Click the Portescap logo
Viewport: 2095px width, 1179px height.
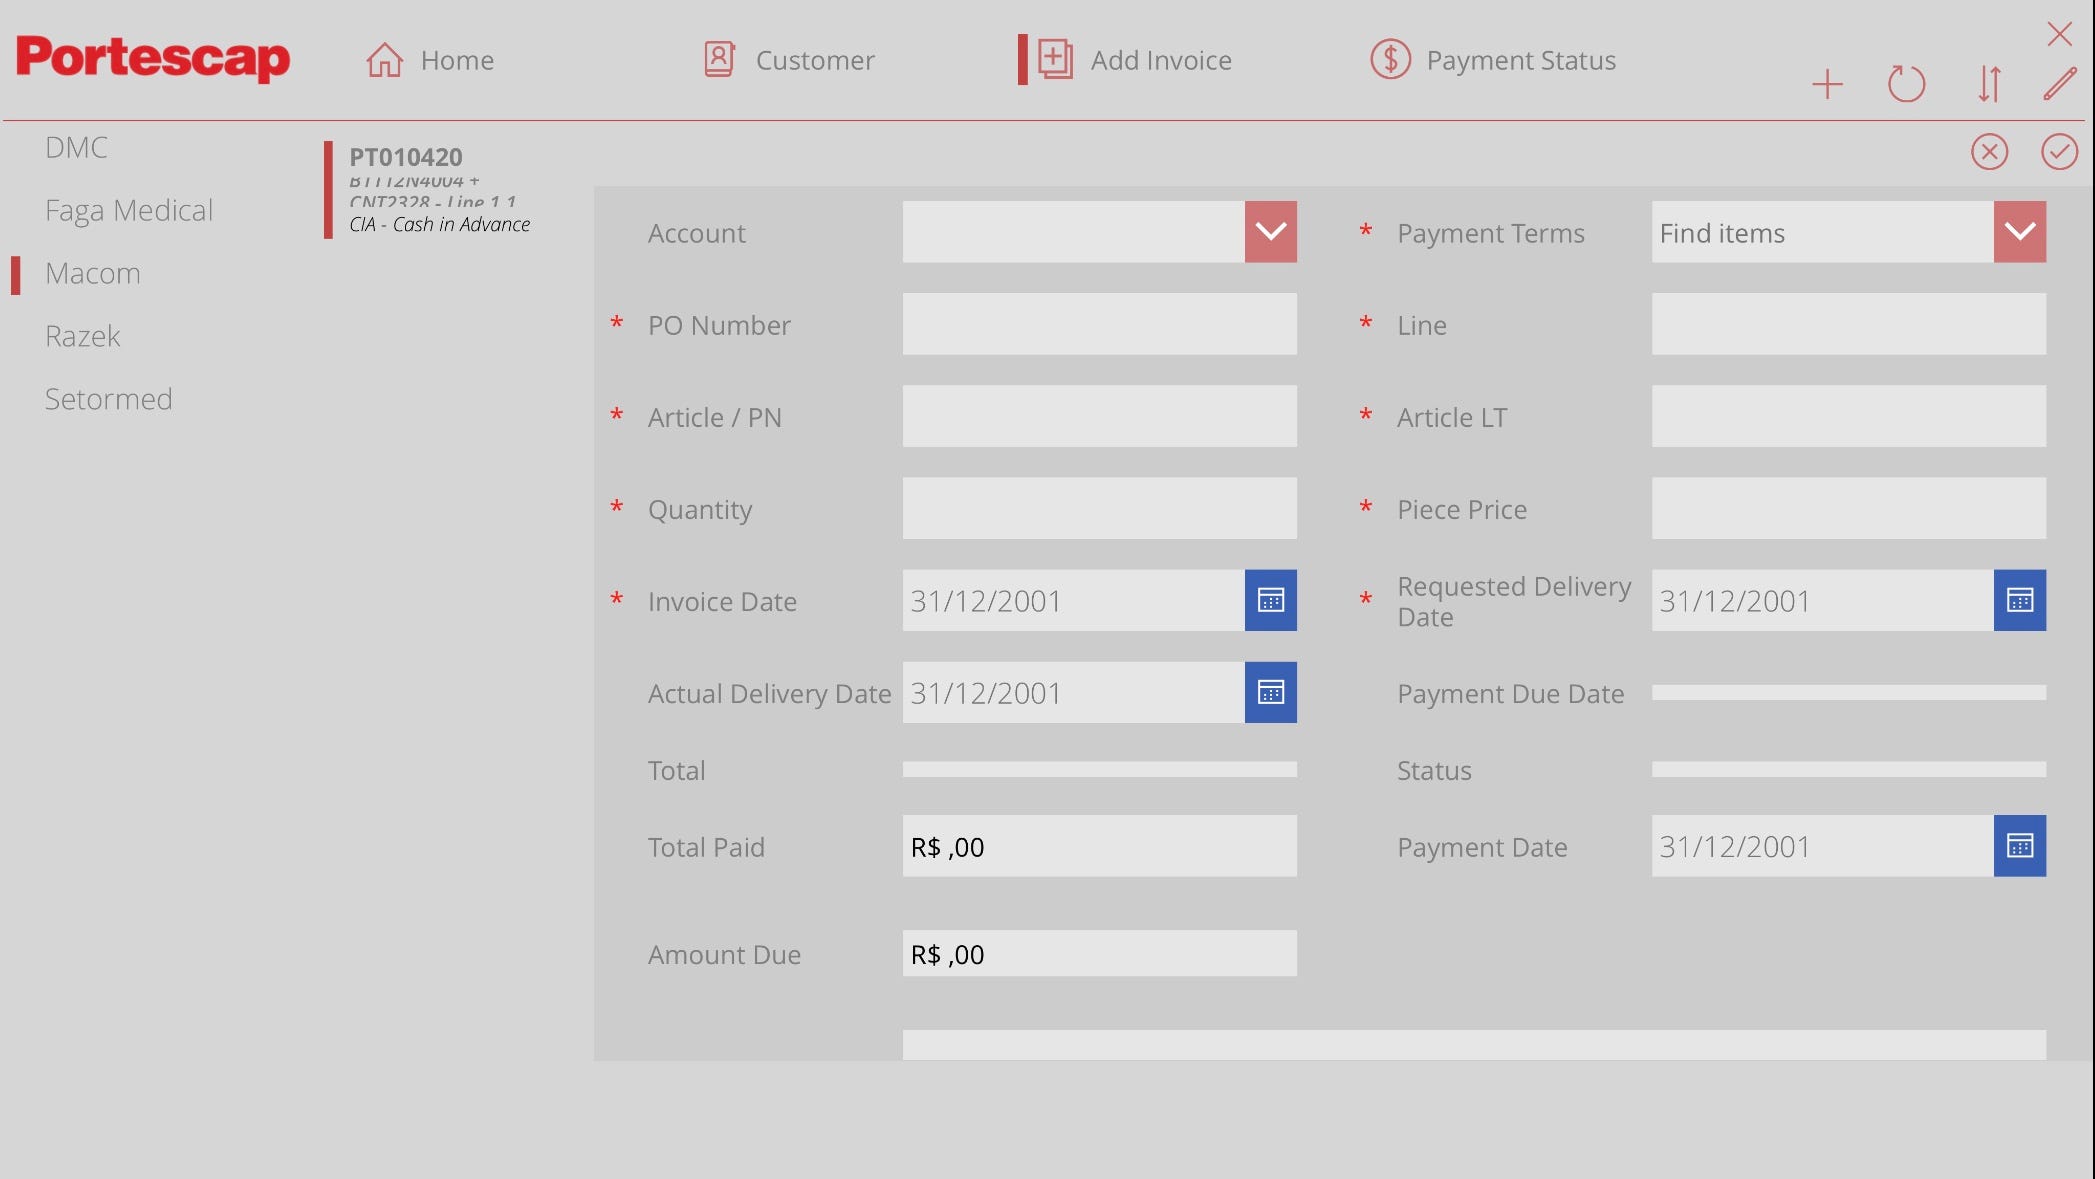click(153, 58)
